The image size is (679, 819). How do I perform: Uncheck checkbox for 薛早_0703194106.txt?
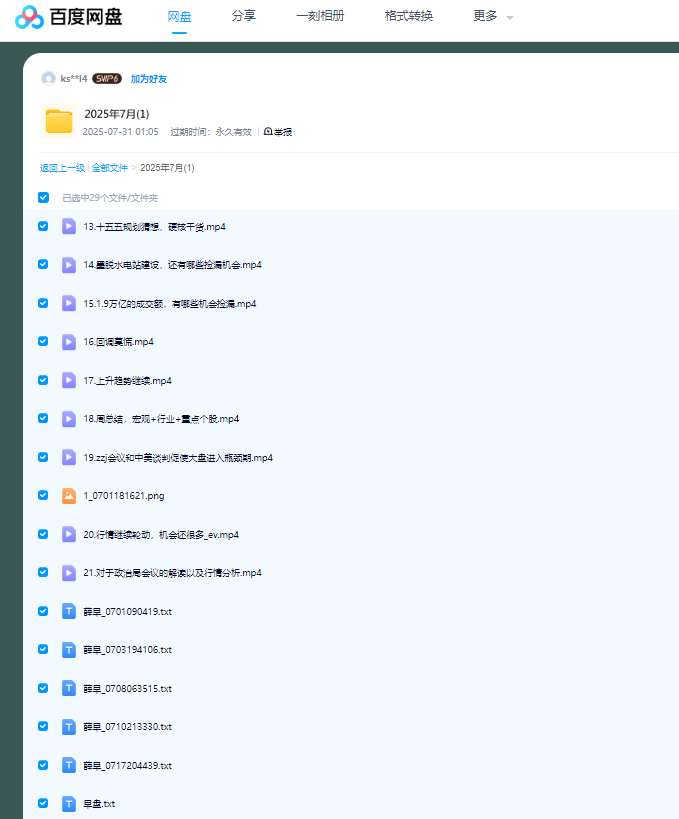(x=43, y=649)
